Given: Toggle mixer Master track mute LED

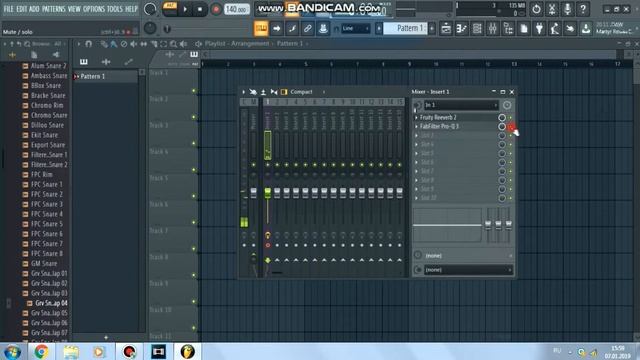Looking at the screenshot, I should 253,165.
